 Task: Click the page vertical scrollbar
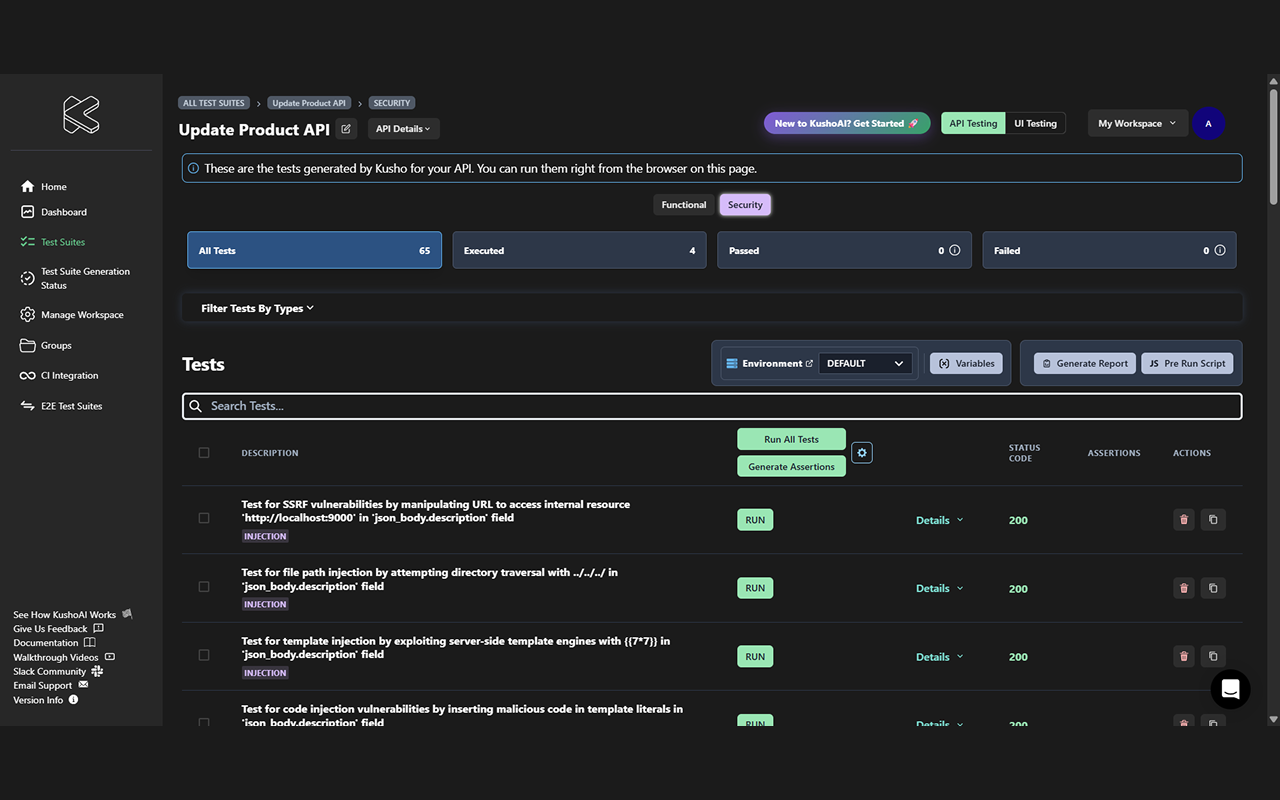[x=1273, y=146]
